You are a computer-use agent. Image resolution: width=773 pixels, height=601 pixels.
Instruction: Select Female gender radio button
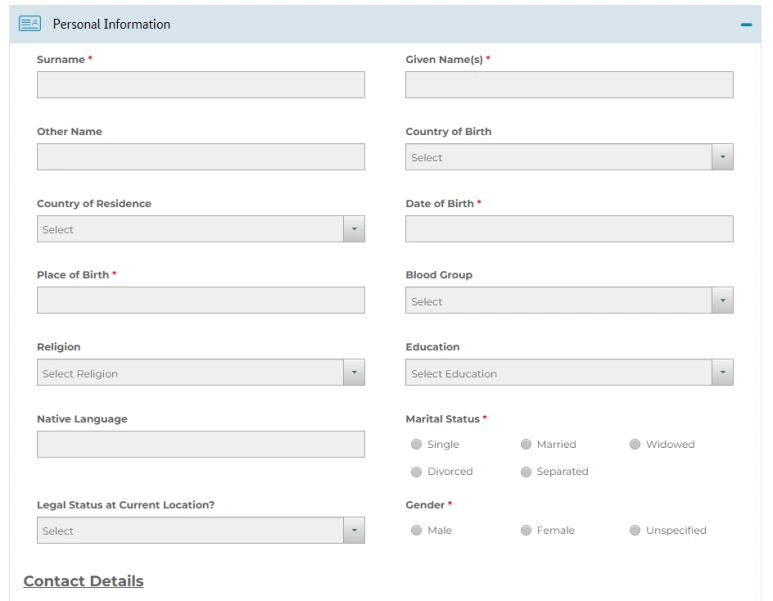coord(526,530)
